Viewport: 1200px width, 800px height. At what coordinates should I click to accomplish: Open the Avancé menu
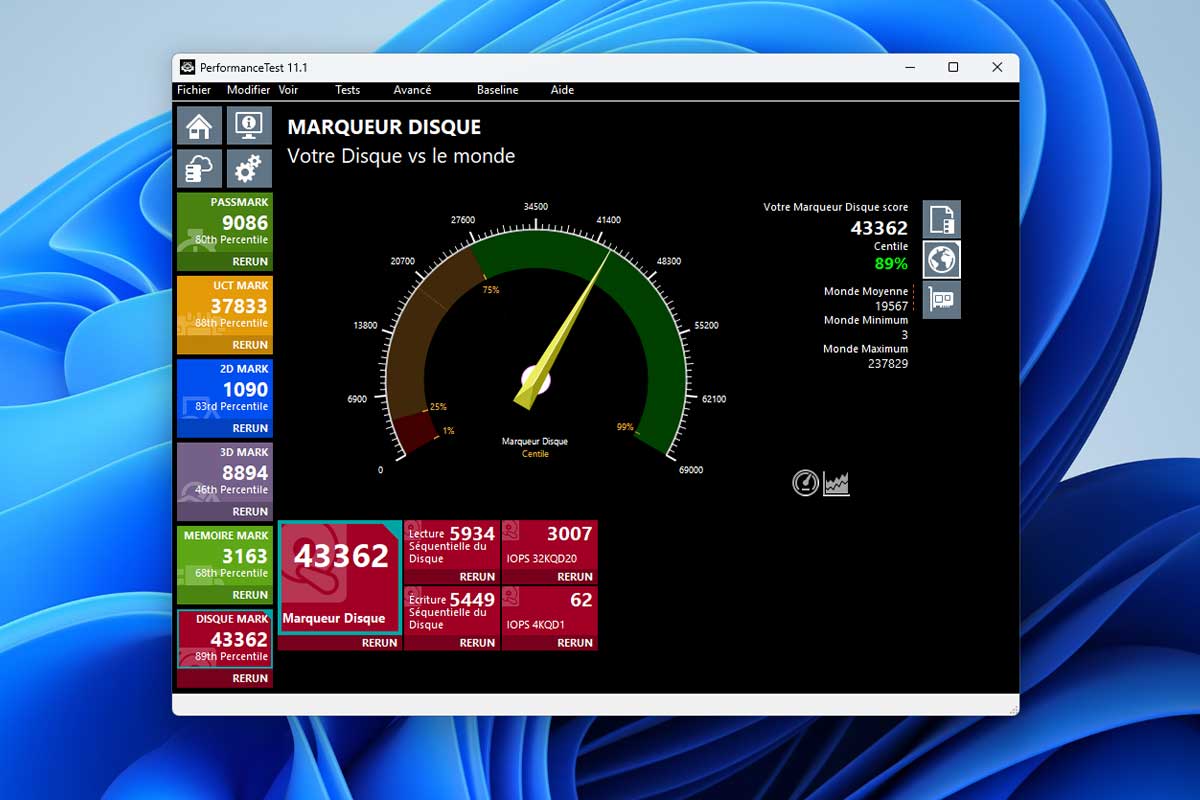[x=412, y=90]
